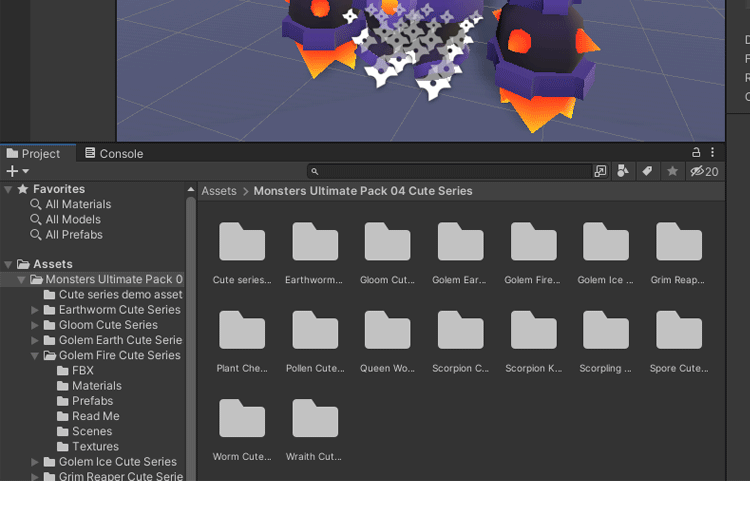Open the search in packages icon
Screen dimensions: 750x510
[600, 171]
